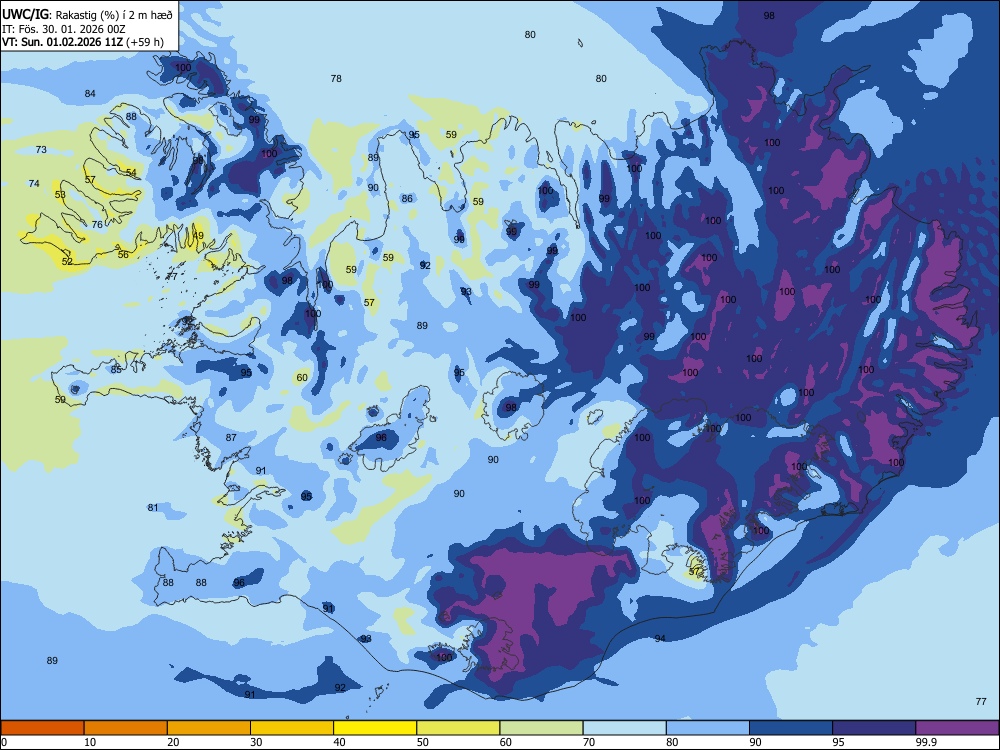The height and width of the screenshot is (750, 1000).
Task: Click the indigo 95–99.9 legend swatch
Action: [x=874, y=728]
